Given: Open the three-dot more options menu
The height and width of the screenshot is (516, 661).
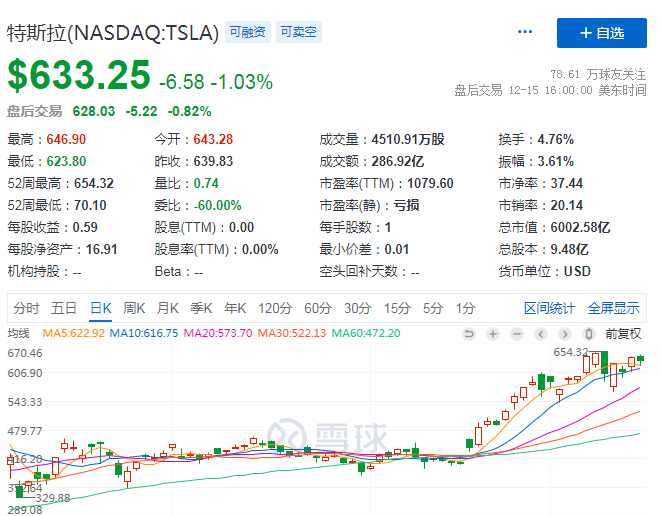Looking at the screenshot, I should tap(525, 32).
